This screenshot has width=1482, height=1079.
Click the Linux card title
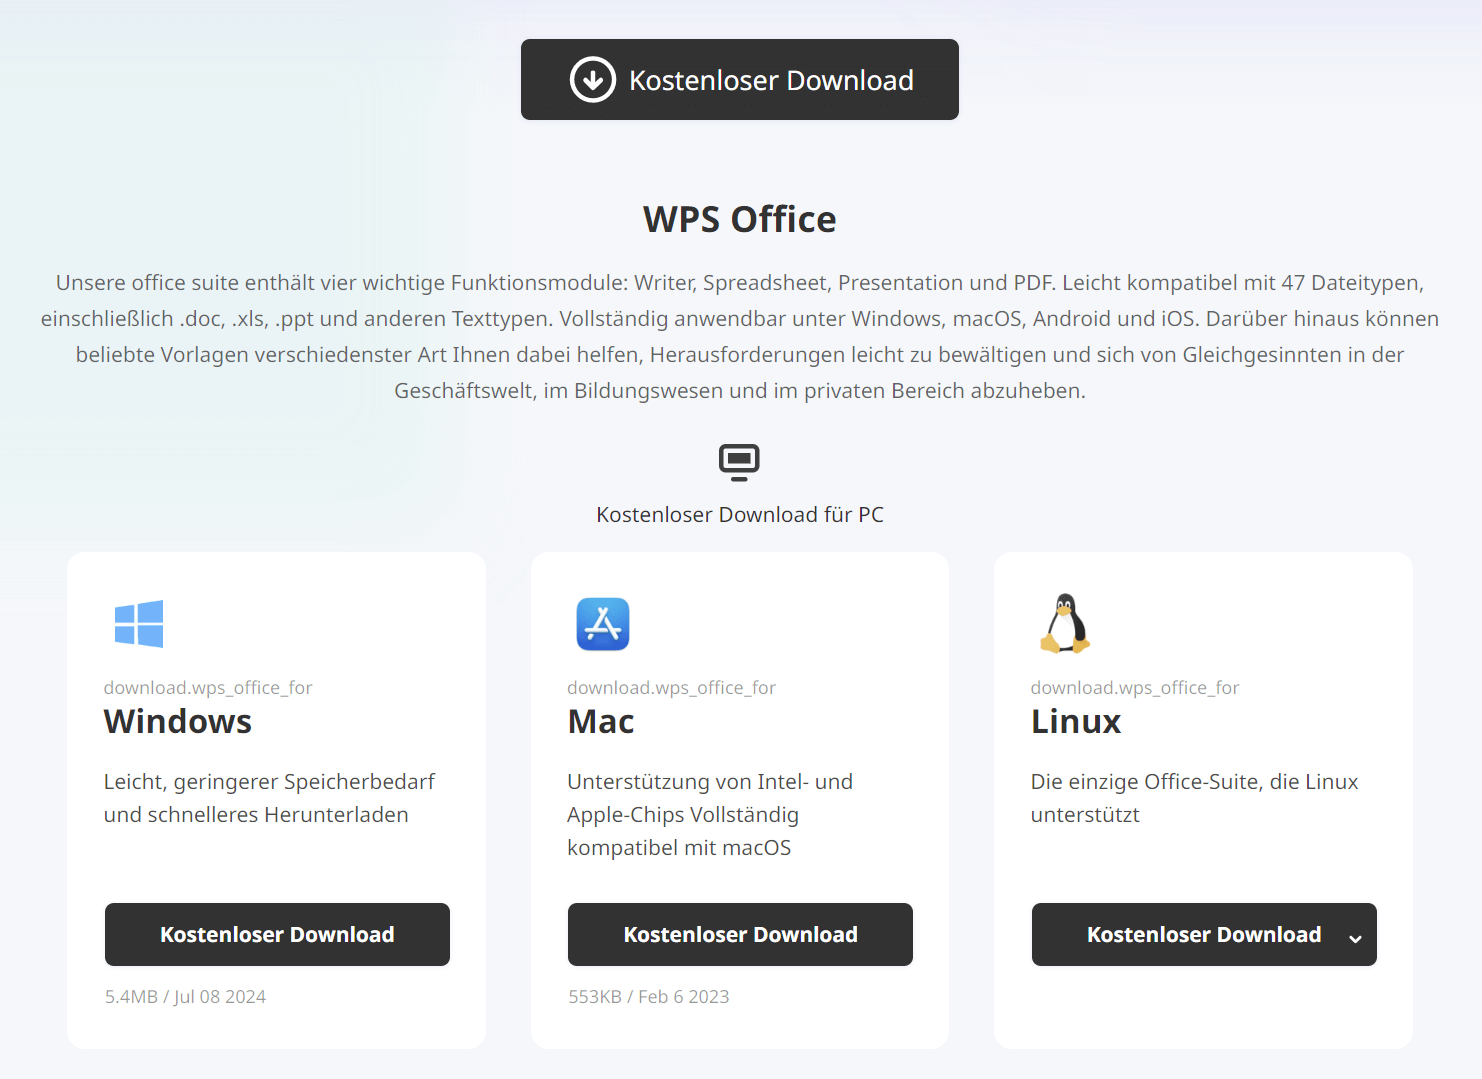click(x=1076, y=721)
